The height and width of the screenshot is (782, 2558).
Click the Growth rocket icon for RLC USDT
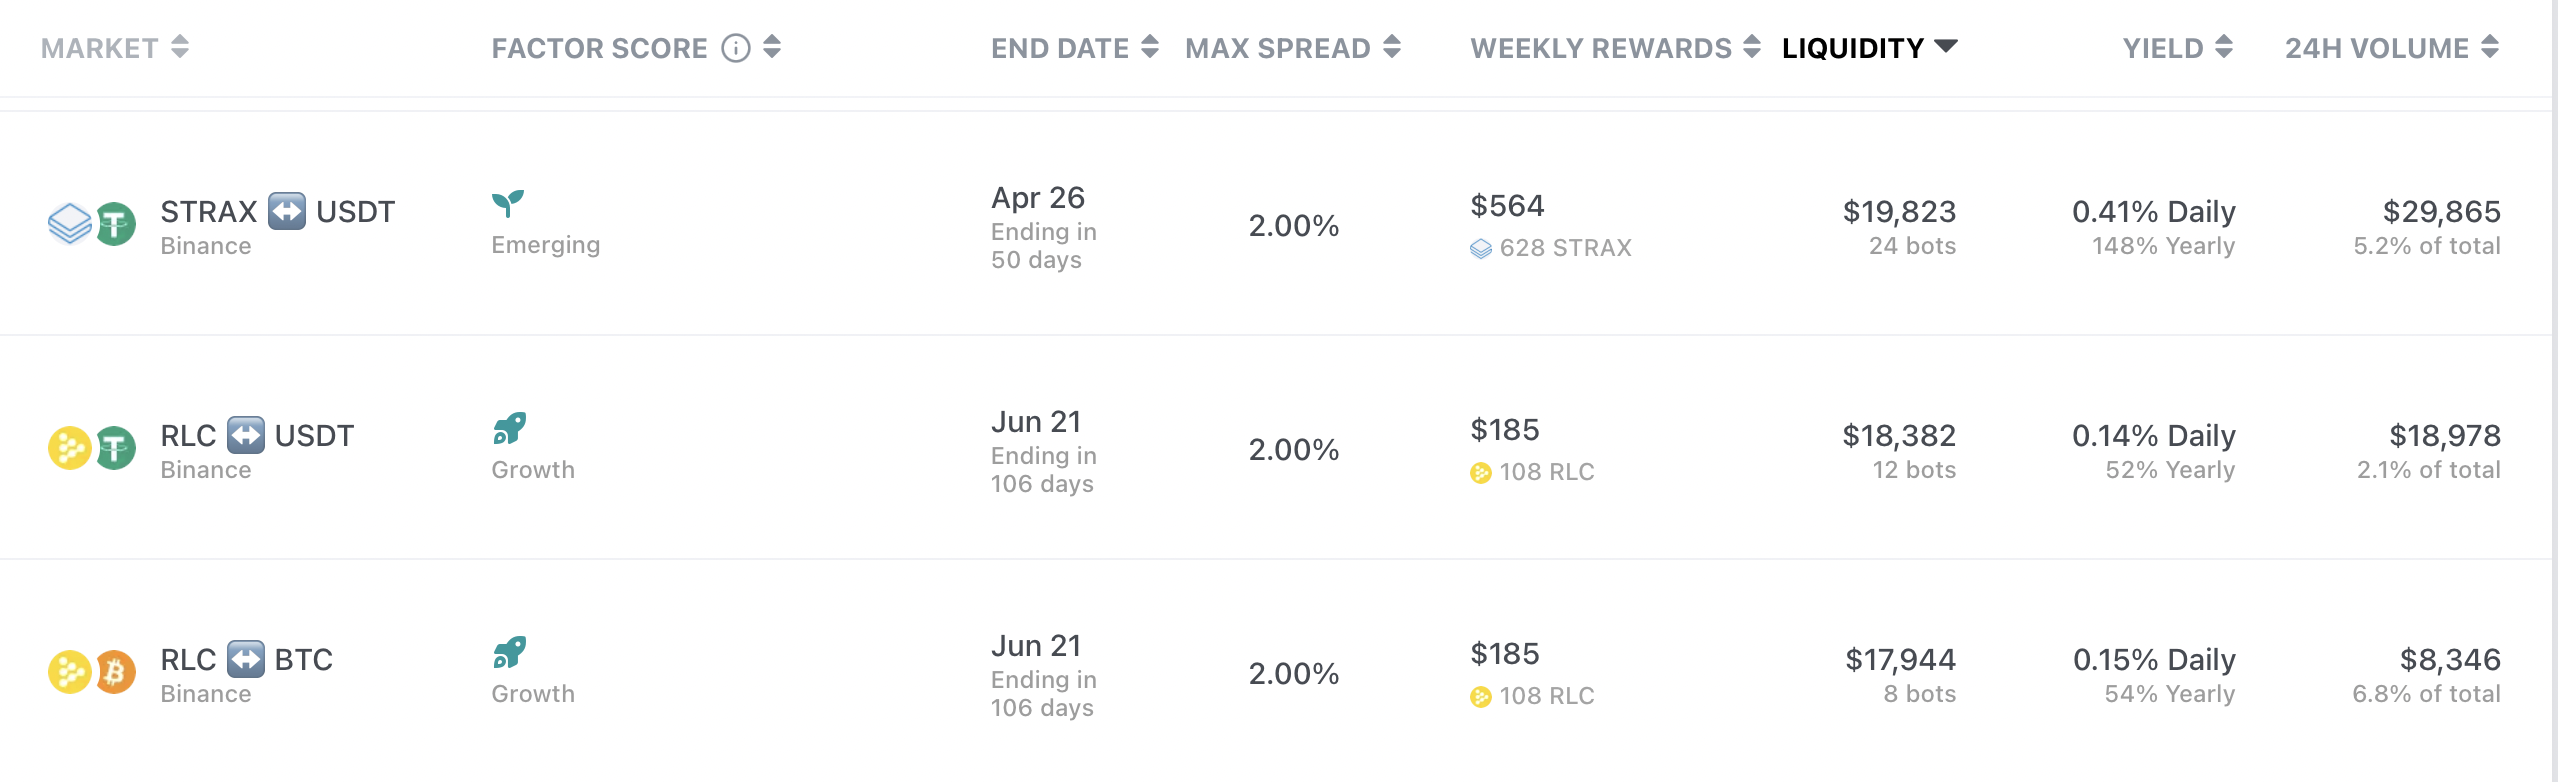[509, 428]
